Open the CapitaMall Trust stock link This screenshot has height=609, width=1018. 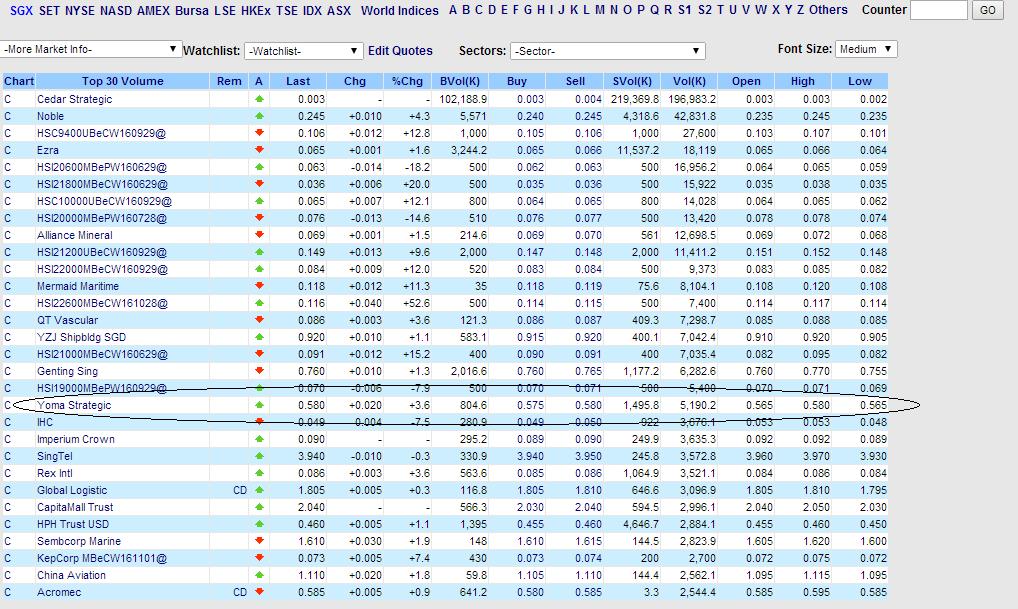(x=75, y=507)
